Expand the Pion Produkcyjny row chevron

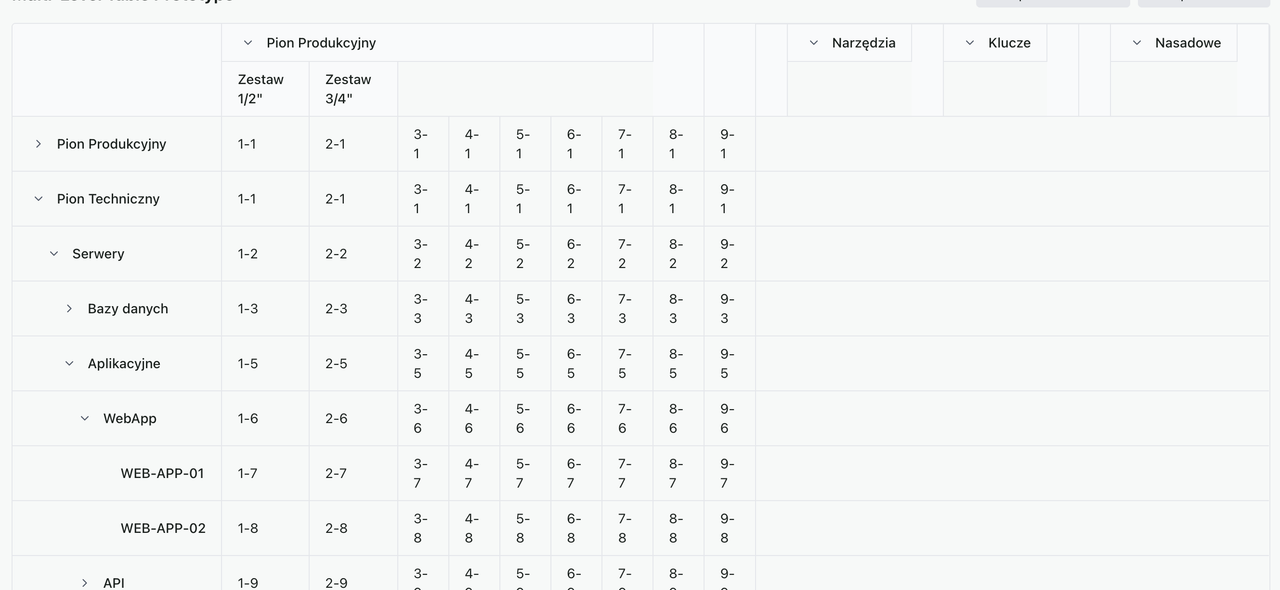pyautogui.click(x=38, y=144)
